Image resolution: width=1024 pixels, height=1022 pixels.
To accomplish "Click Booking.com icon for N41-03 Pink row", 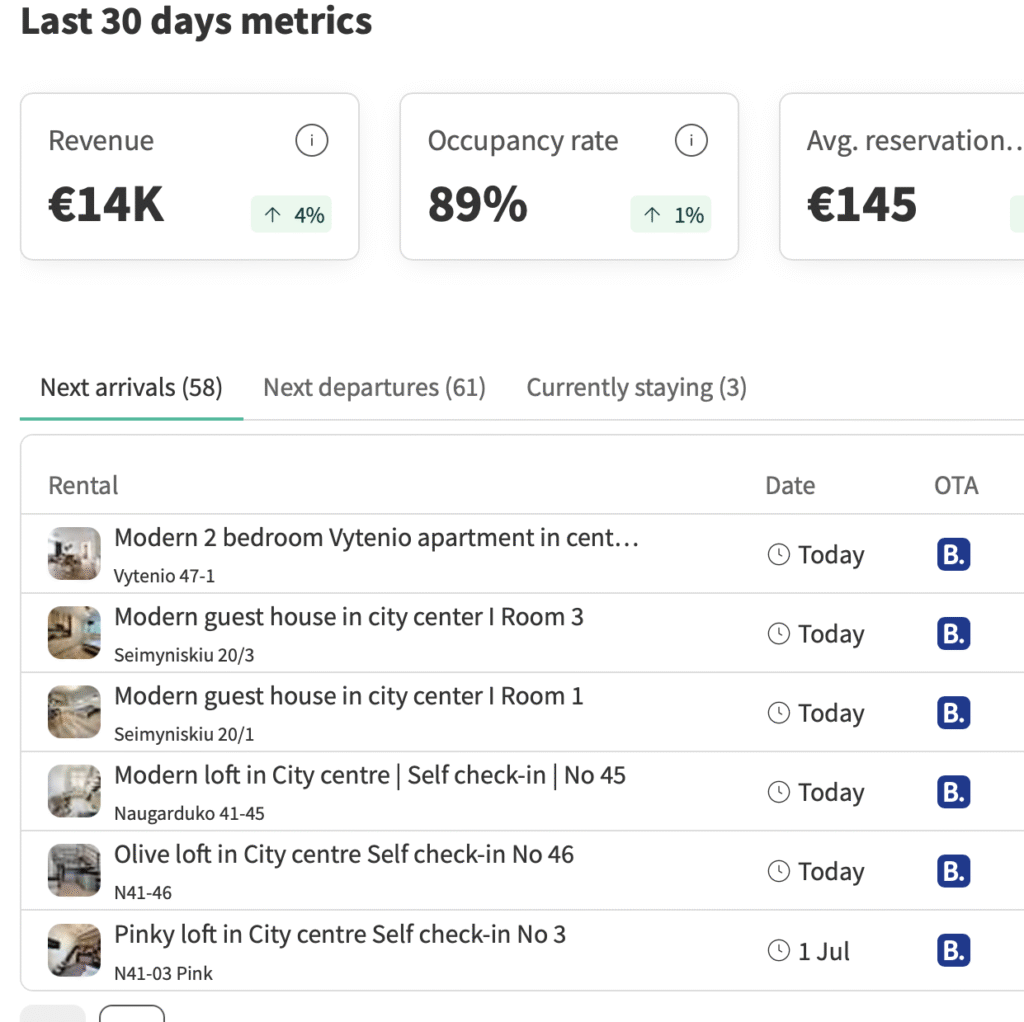I will point(953,950).
